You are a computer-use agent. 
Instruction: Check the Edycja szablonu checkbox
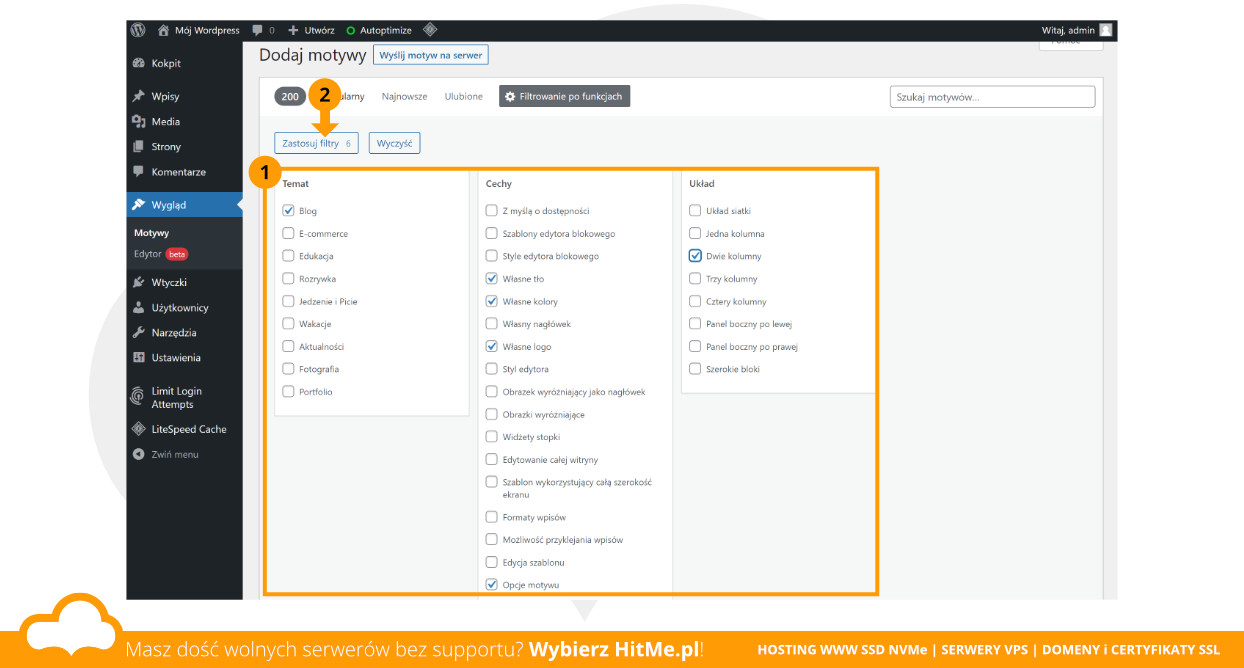coord(492,562)
